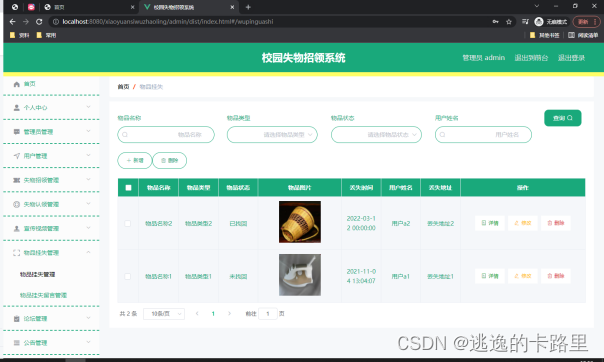Viewport: 604px width, 362px height.
Task: Click 首页 in the breadcrumb
Action: pos(123,87)
